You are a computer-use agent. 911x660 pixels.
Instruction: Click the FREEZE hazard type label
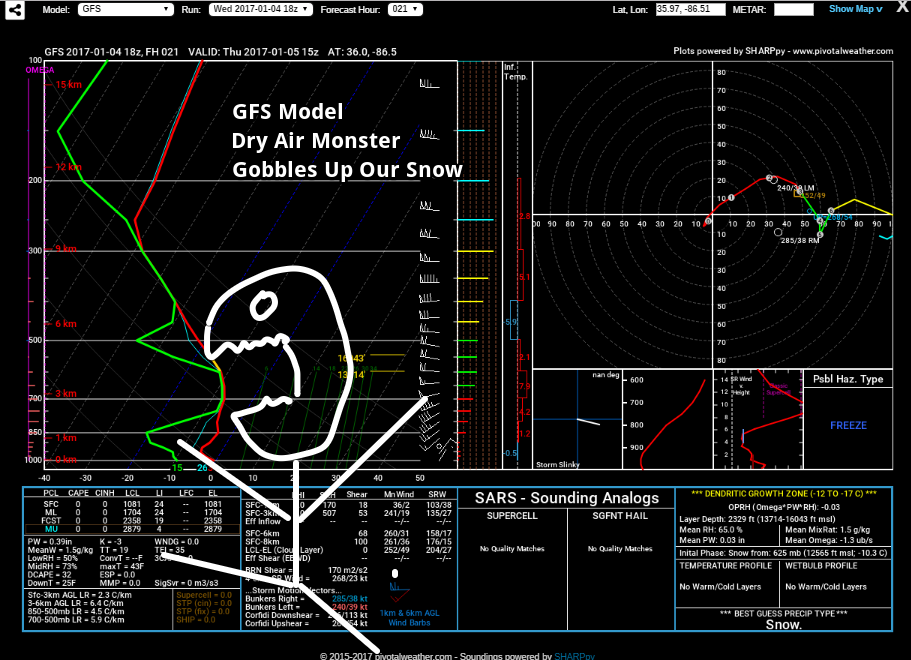[x=848, y=425]
